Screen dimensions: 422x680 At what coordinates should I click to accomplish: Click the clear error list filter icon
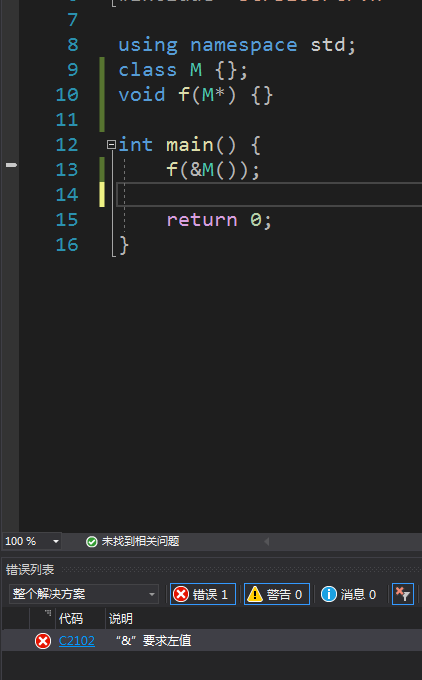403,594
